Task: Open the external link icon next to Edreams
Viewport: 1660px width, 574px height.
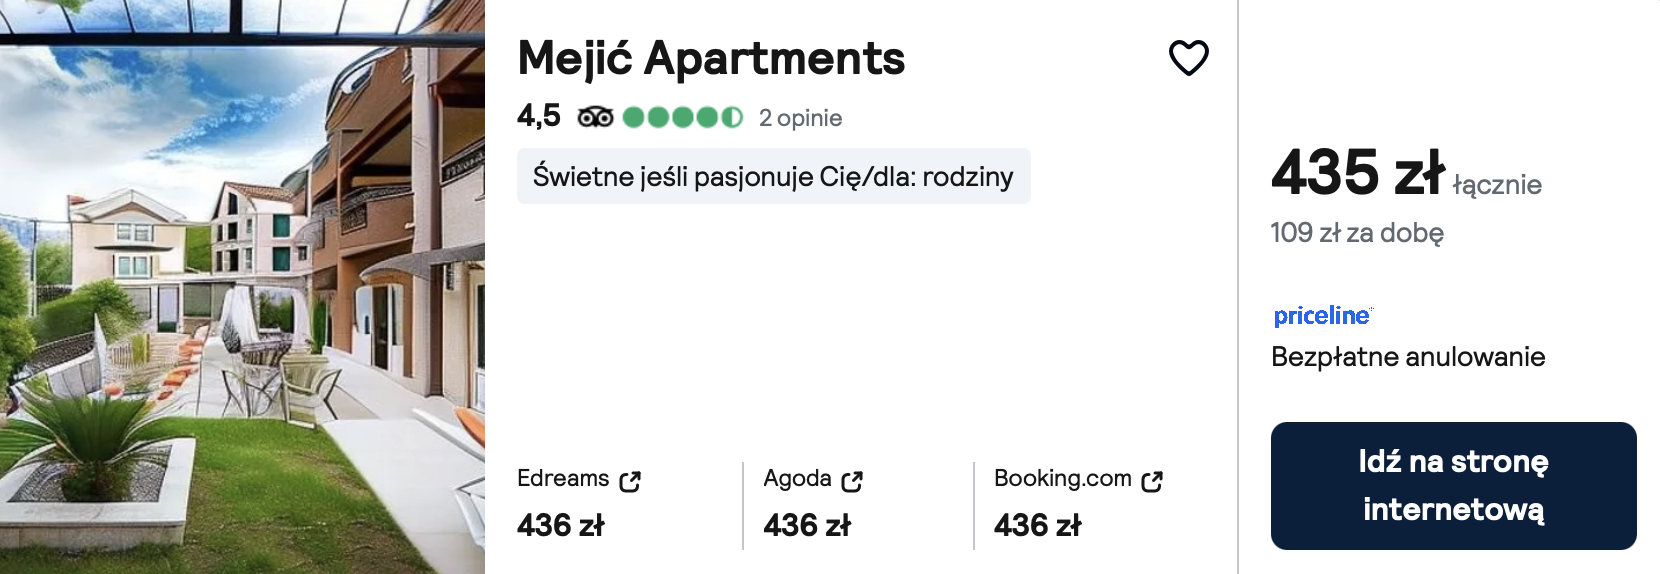Action: click(630, 481)
